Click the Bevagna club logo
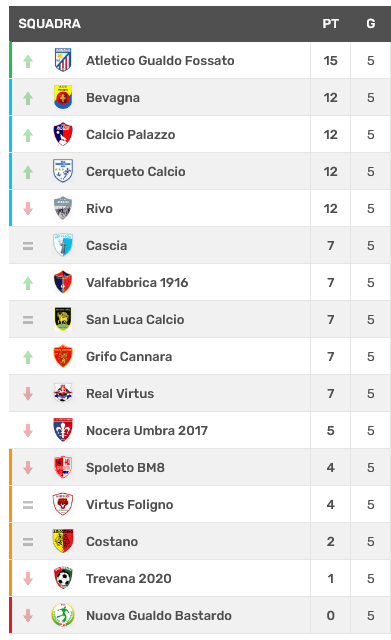 click(63, 97)
